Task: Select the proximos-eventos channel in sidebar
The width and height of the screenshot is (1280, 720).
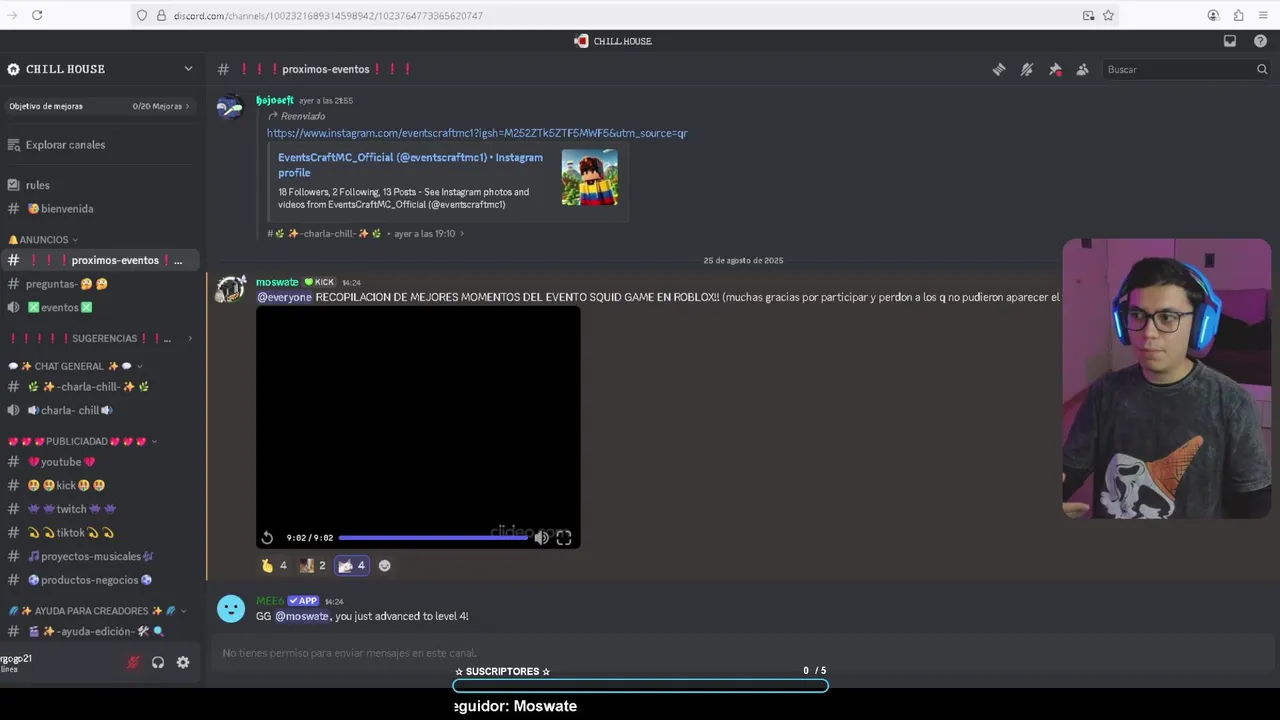Action: coord(100,260)
